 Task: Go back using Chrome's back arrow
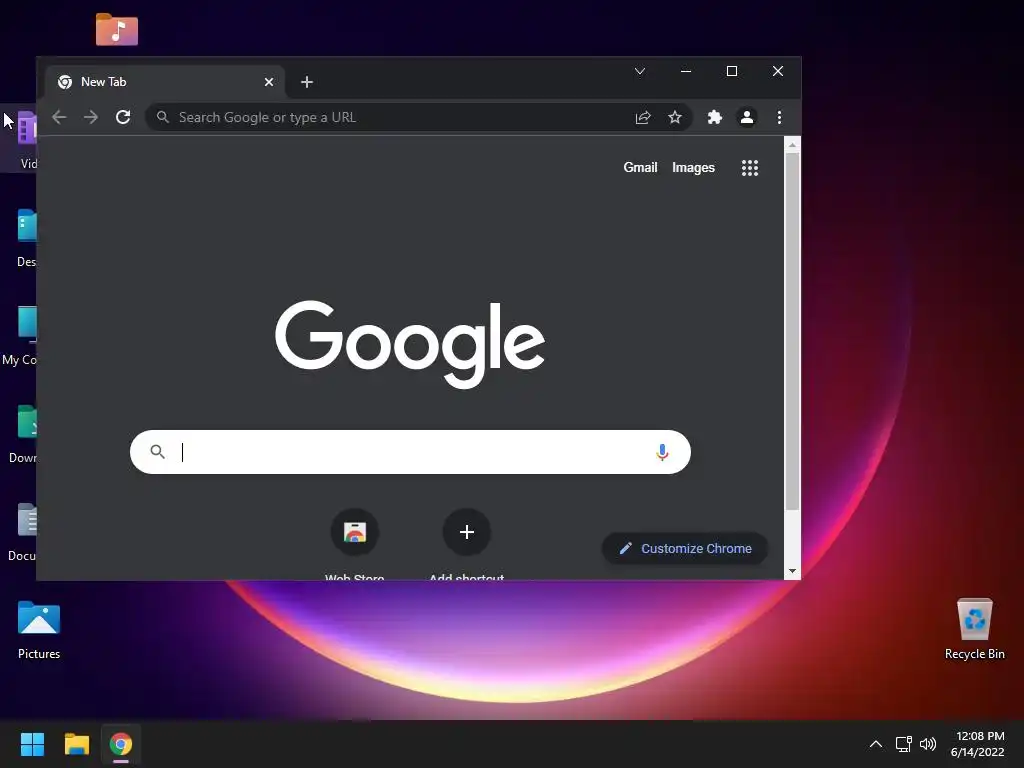(59, 118)
